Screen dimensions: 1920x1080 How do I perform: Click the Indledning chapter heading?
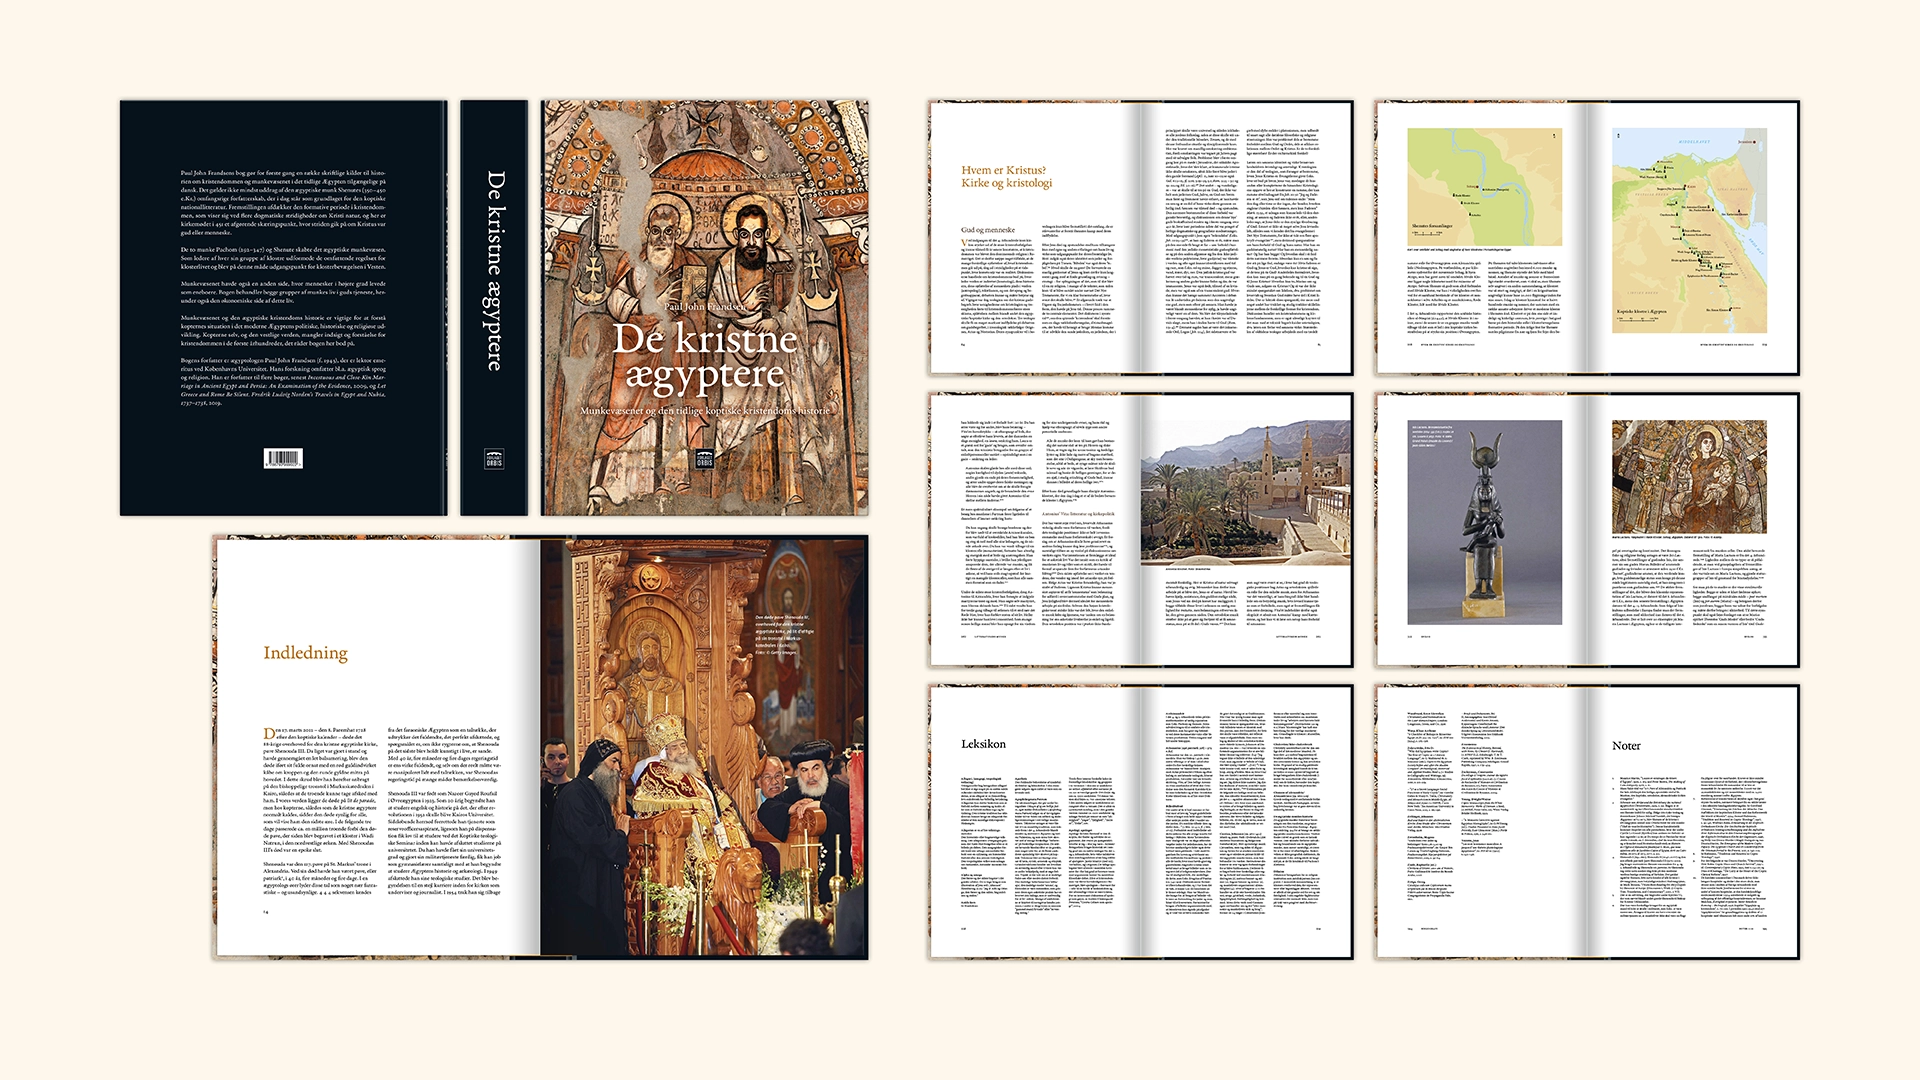click(305, 653)
